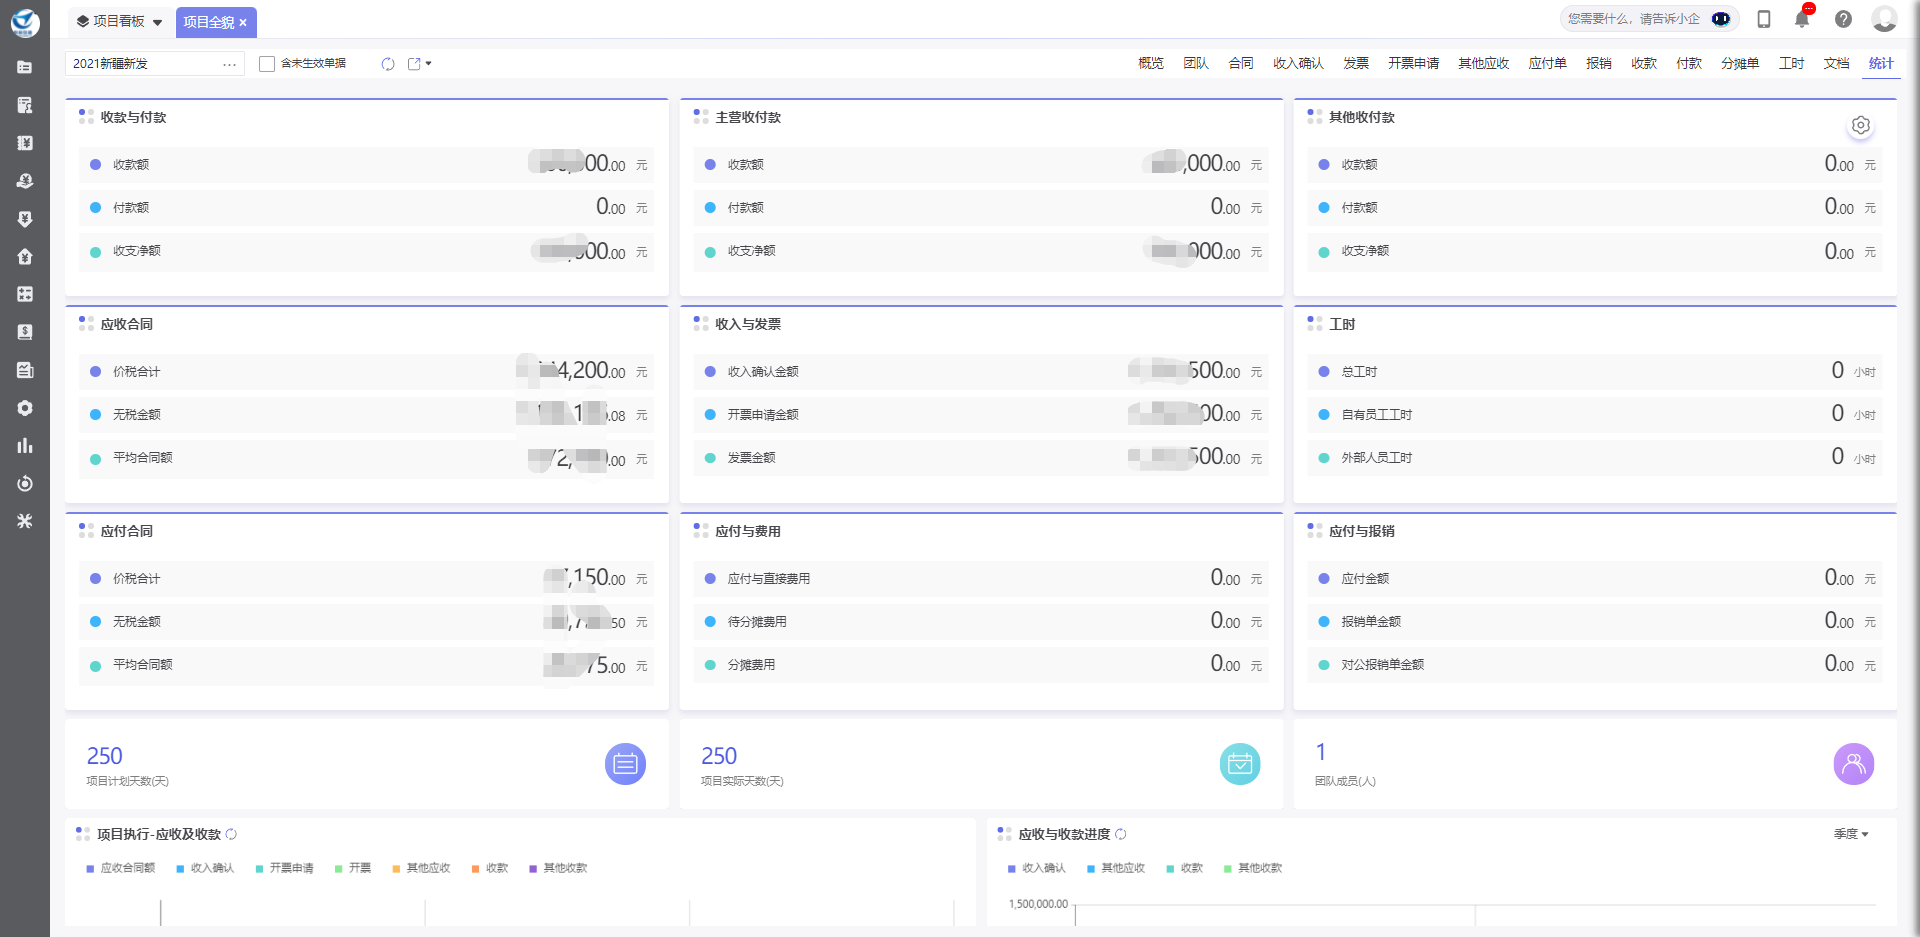
Task: Click the bar chart icon in sidebar
Action: (x=25, y=446)
